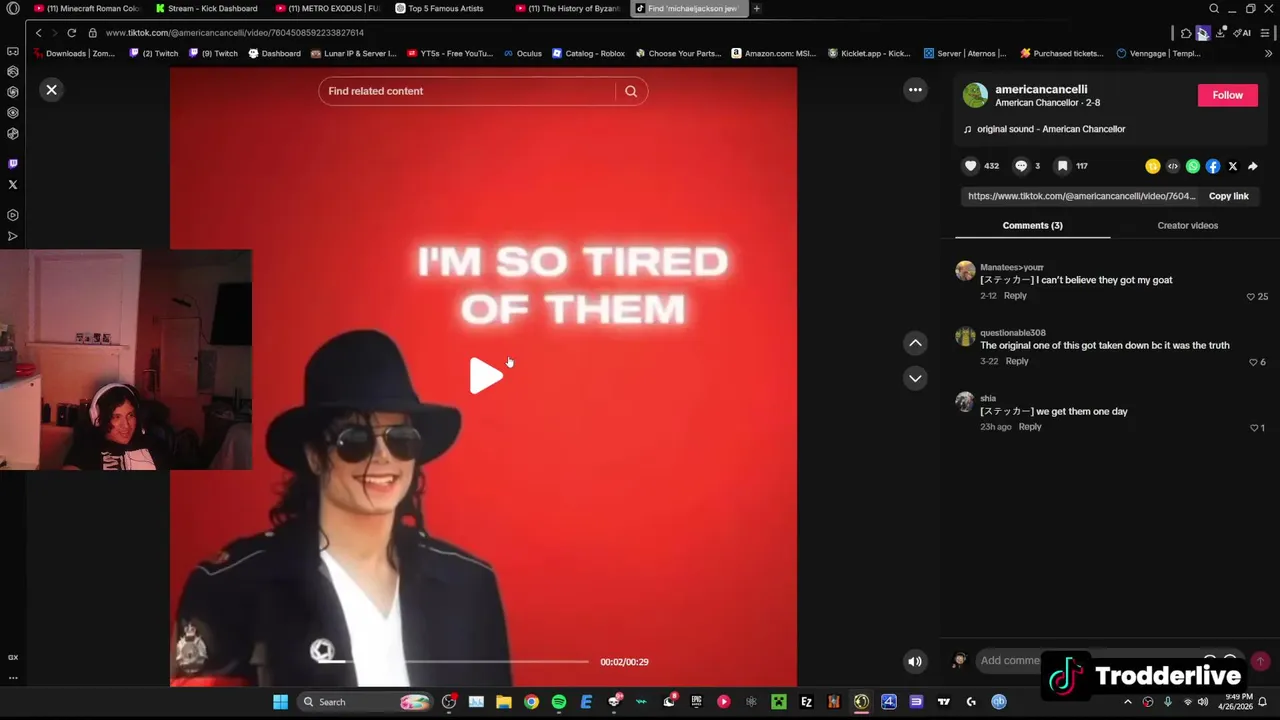Click the search magnifier in related content
Screen dimensions: 1280x720
pyautogui.click(x=631, y=91)
